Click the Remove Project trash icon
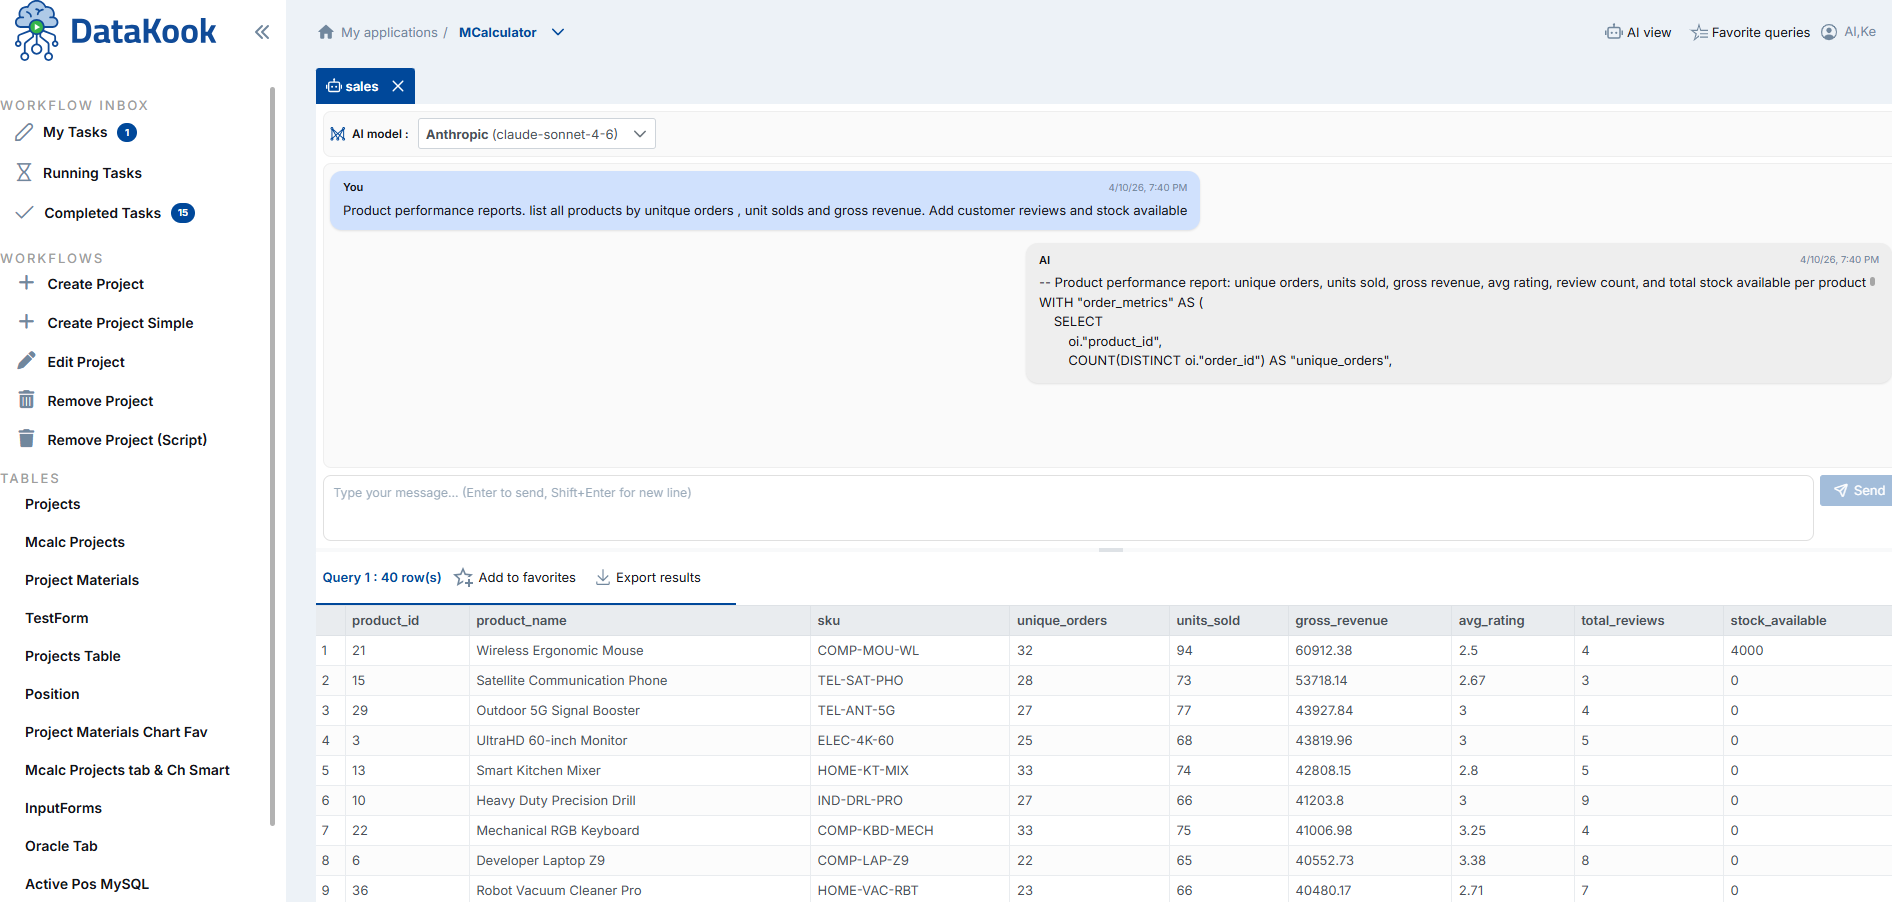The image size is (1892, 902). (x=24, y=400)
